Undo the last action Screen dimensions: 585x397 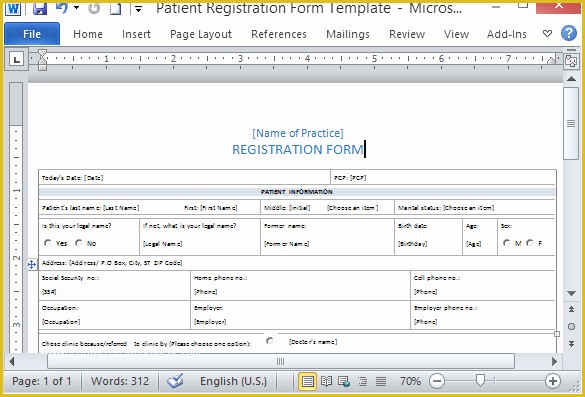[62, 8]
